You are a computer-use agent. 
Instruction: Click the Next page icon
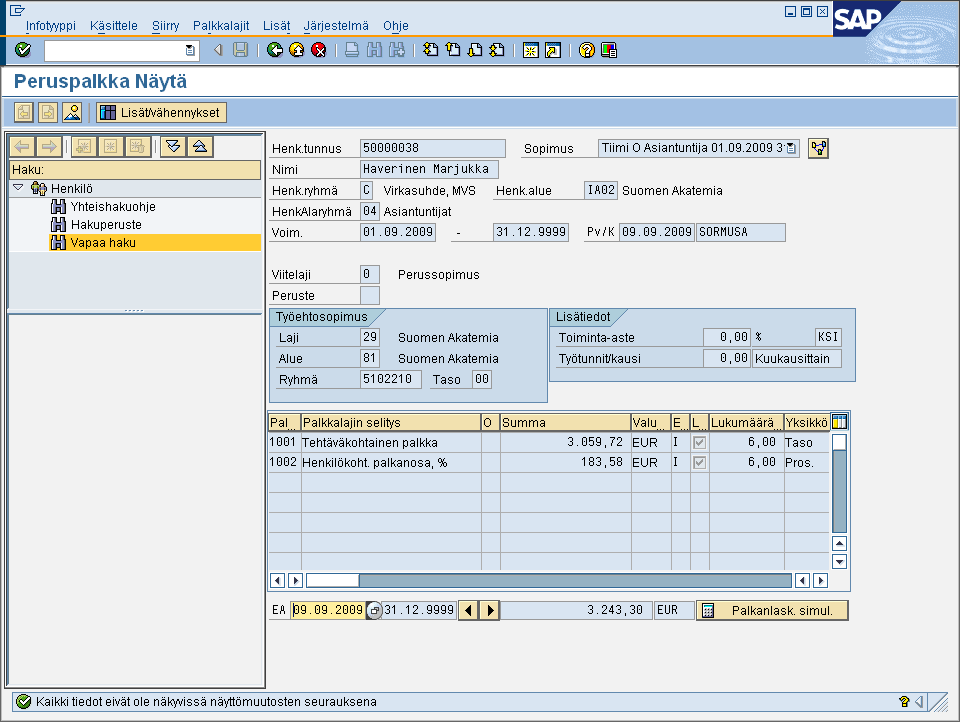click(x=475, y=50)
